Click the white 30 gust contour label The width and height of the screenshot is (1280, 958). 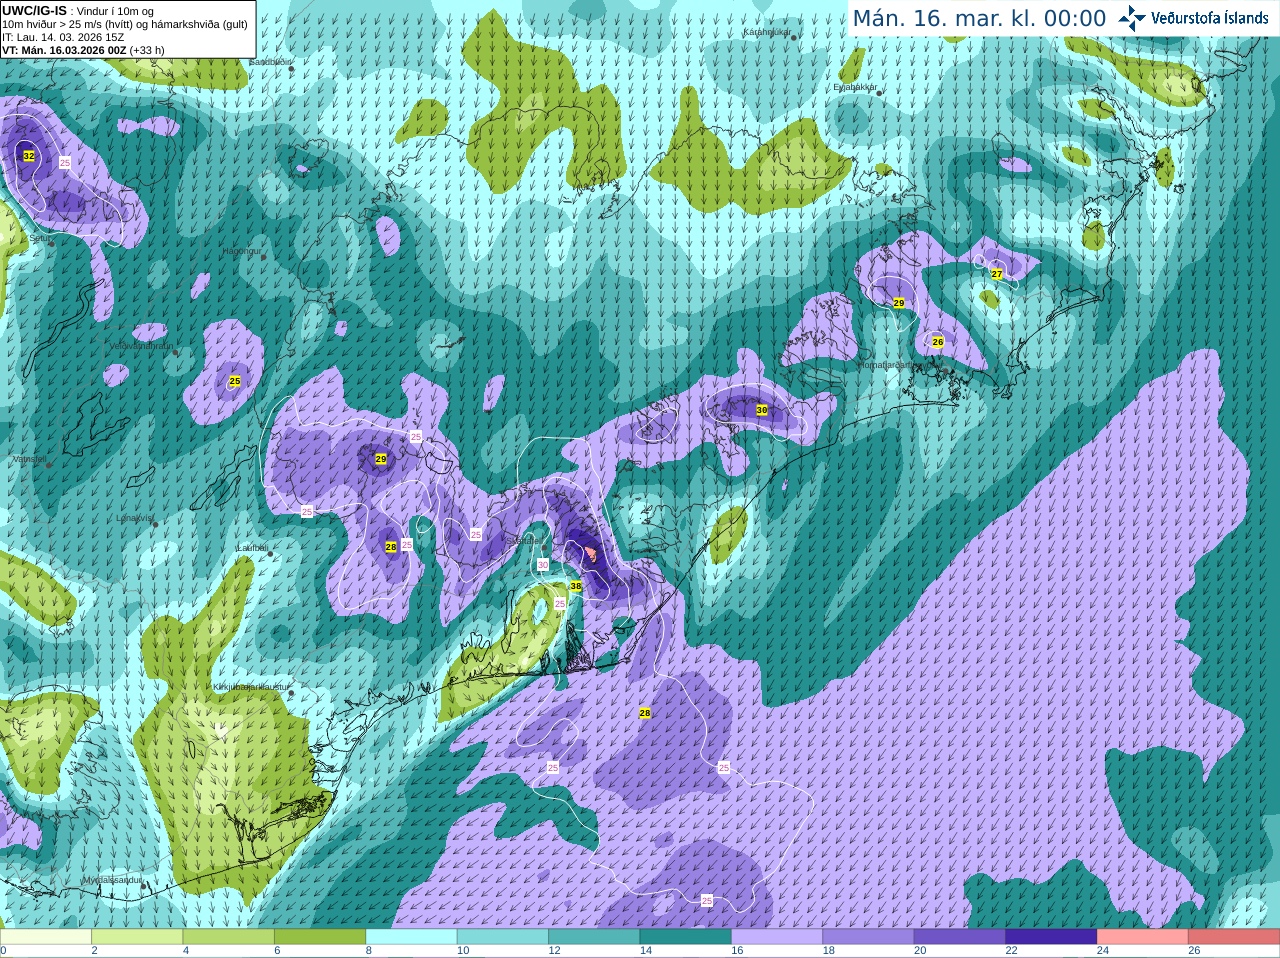[543, 565]
